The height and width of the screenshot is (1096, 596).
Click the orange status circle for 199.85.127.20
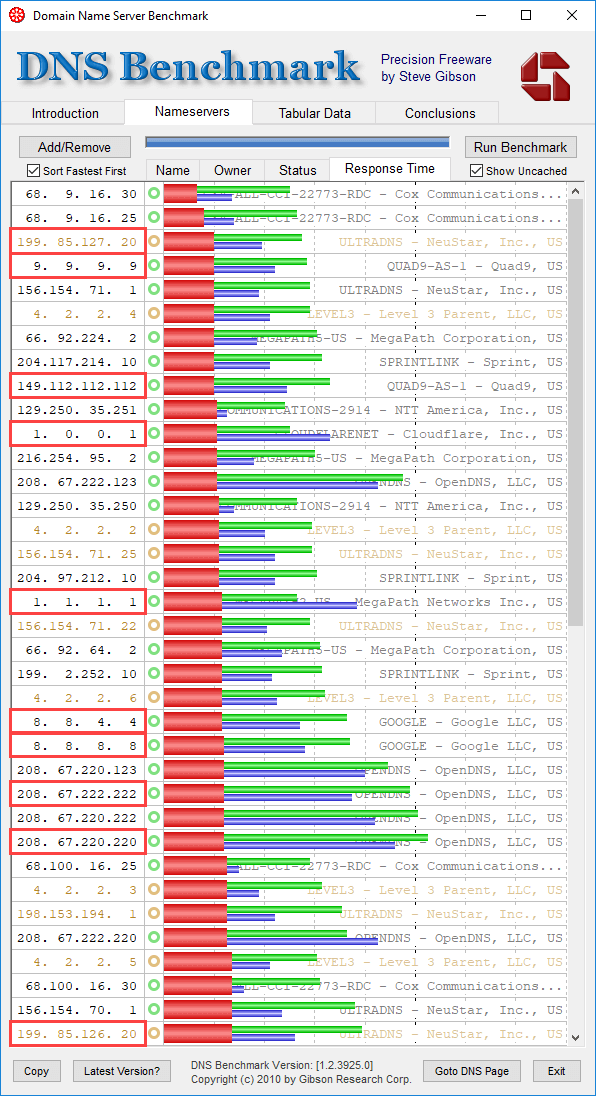pyautogui.click(x=154, y=242)
